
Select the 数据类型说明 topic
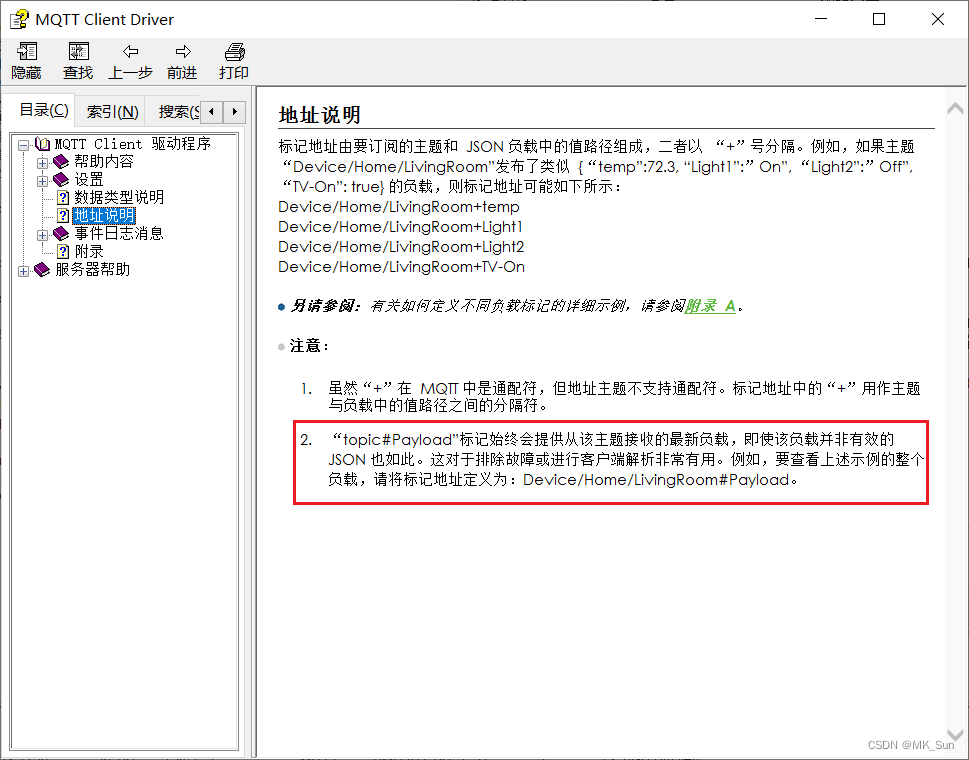click(119, 198)
